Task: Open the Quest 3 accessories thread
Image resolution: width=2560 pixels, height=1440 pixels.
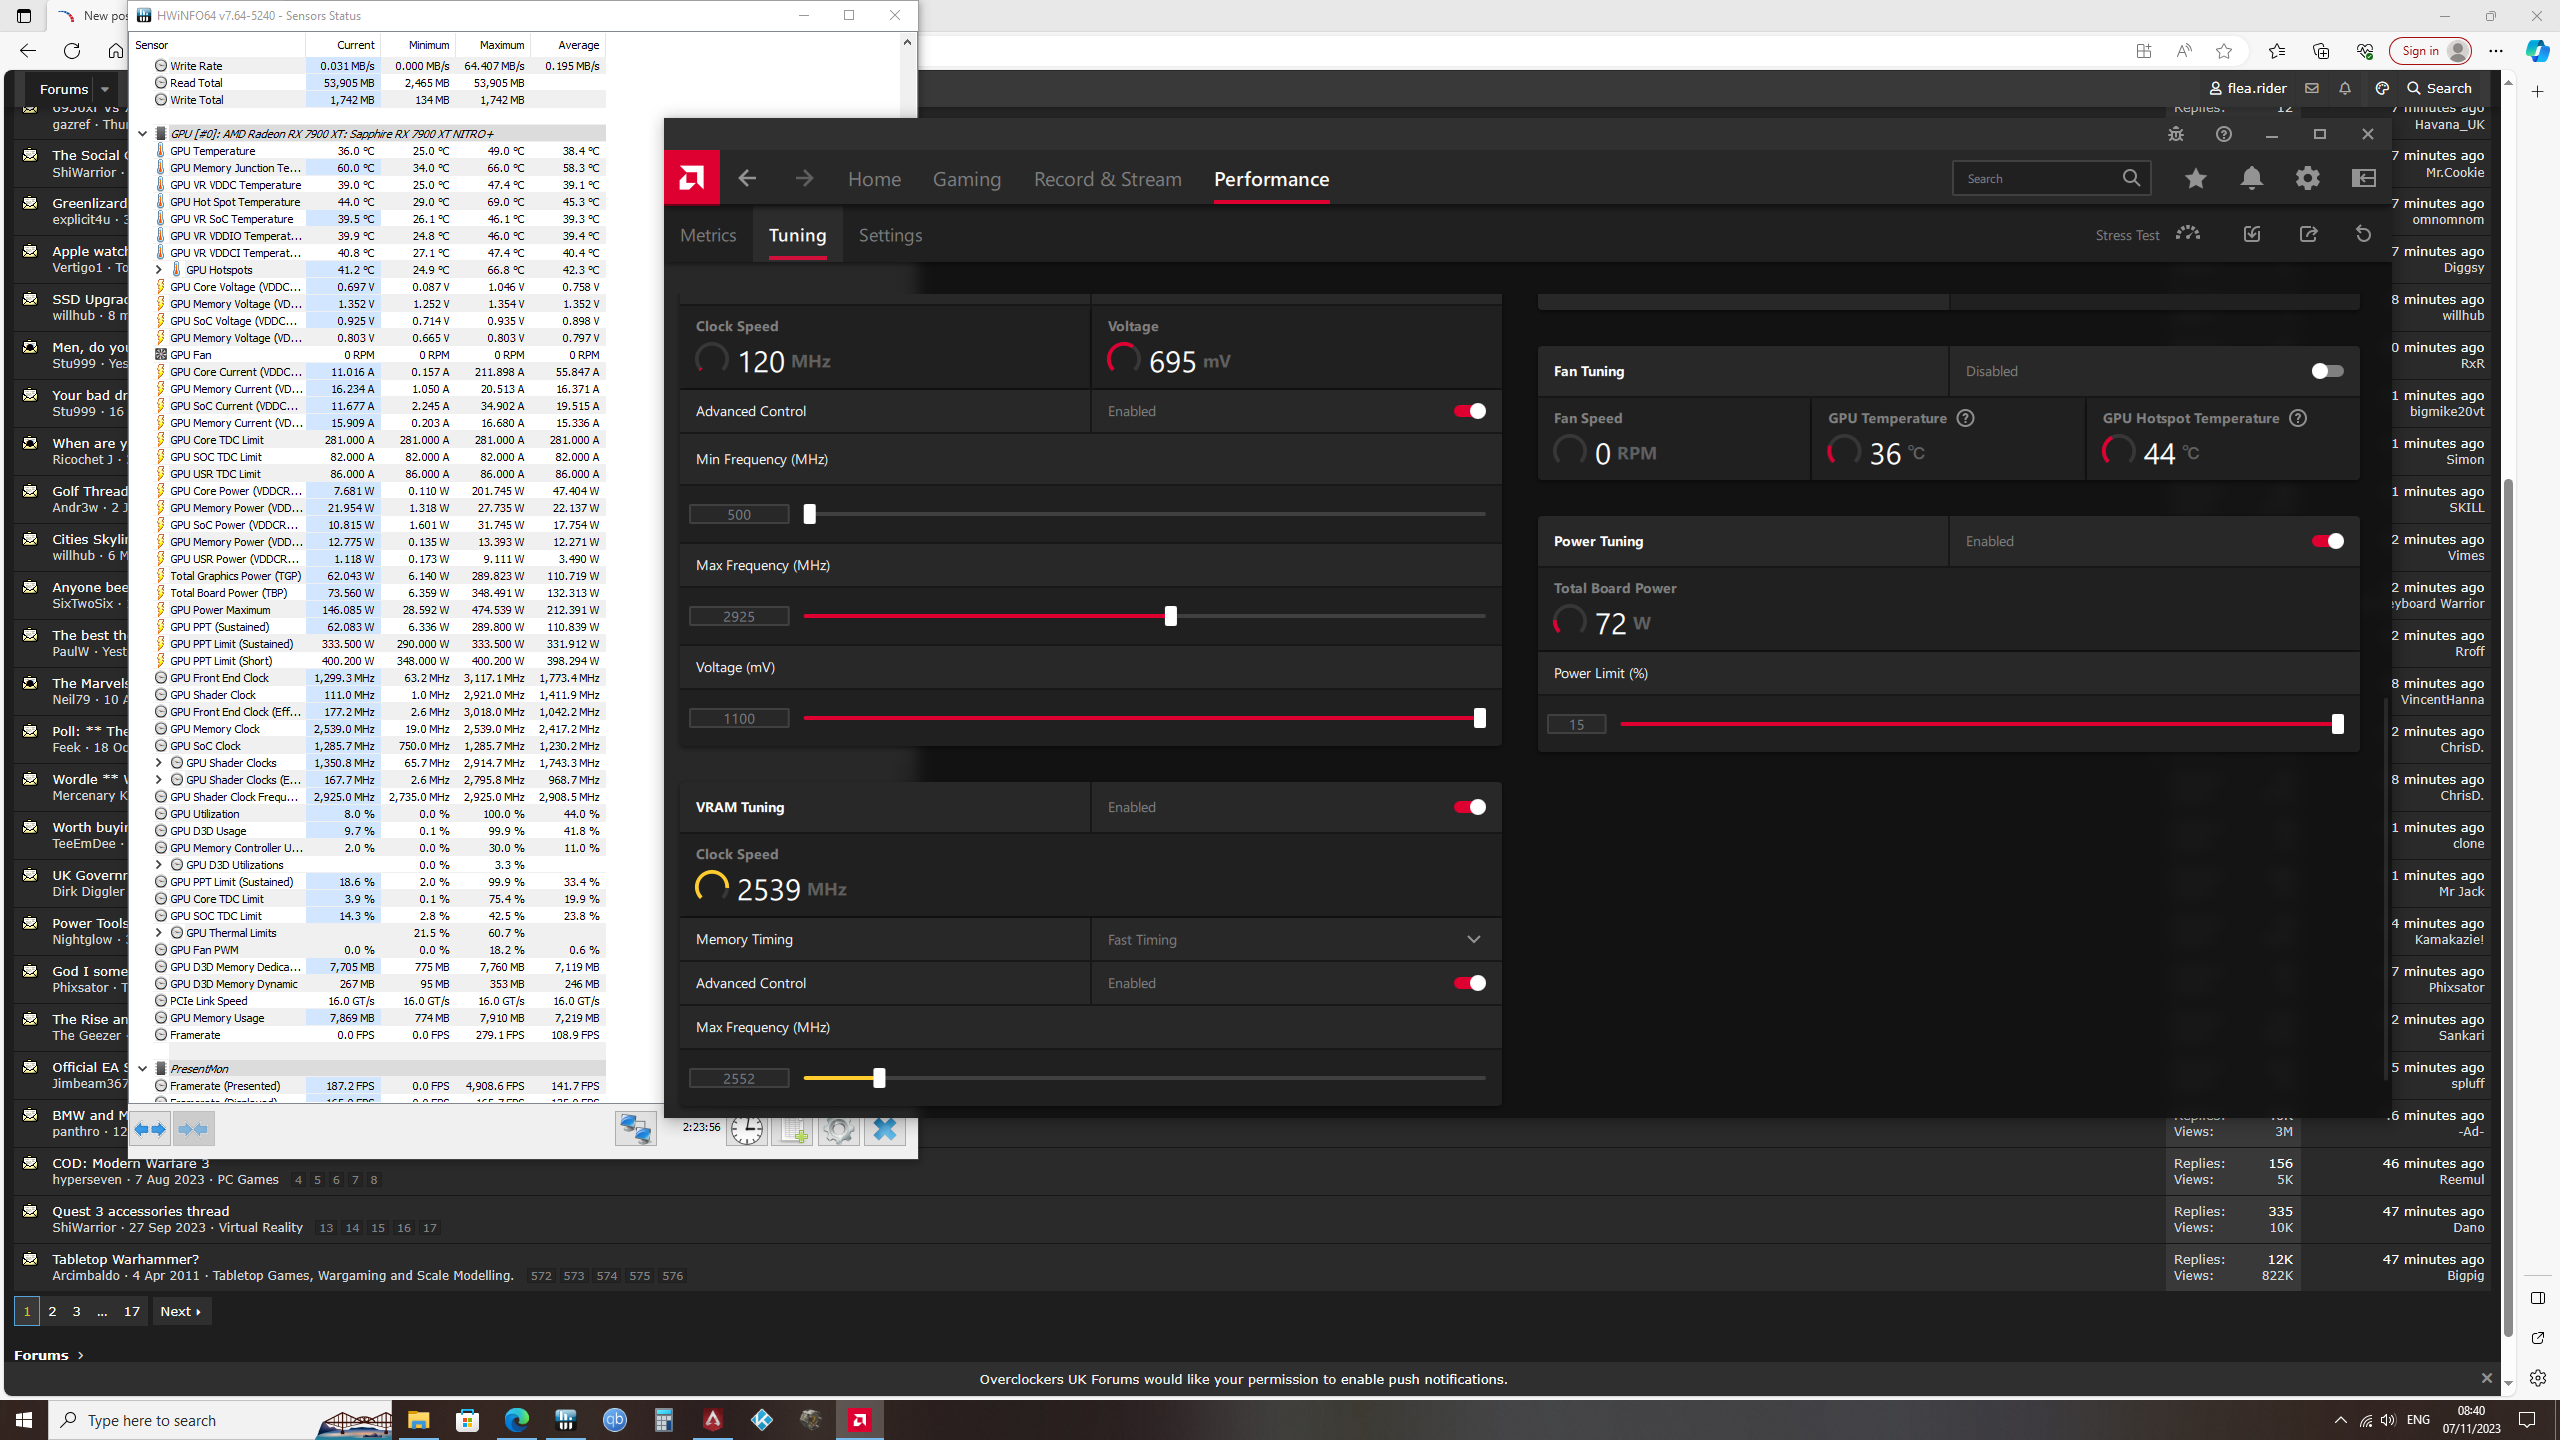Action: coord(141,1211)
